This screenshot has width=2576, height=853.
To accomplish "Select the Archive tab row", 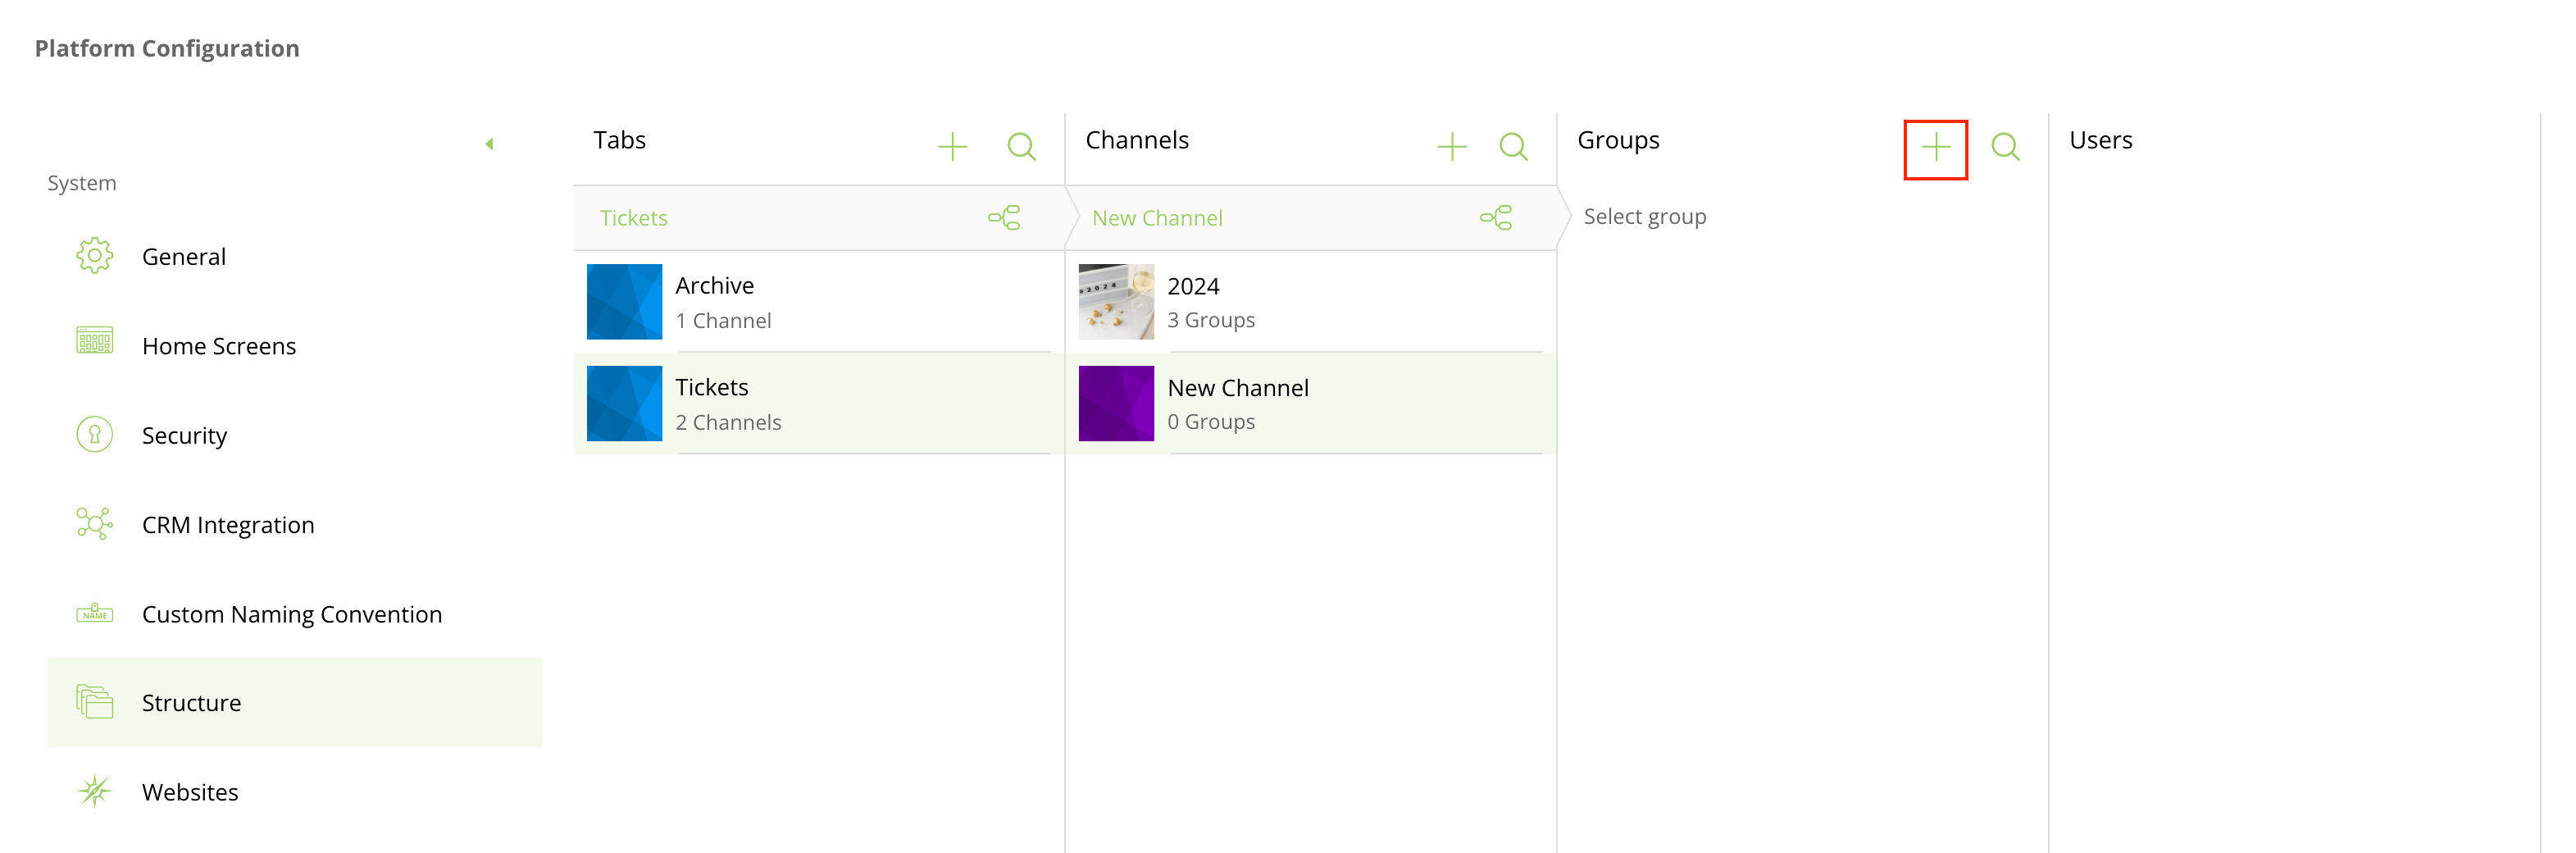I will 818,302.
